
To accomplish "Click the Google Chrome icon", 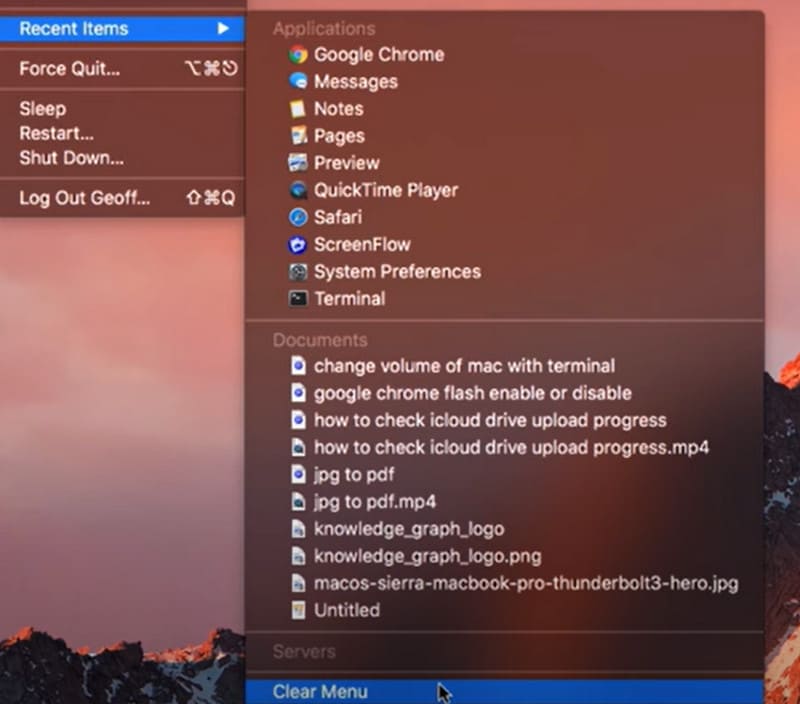I will (298, 55).
